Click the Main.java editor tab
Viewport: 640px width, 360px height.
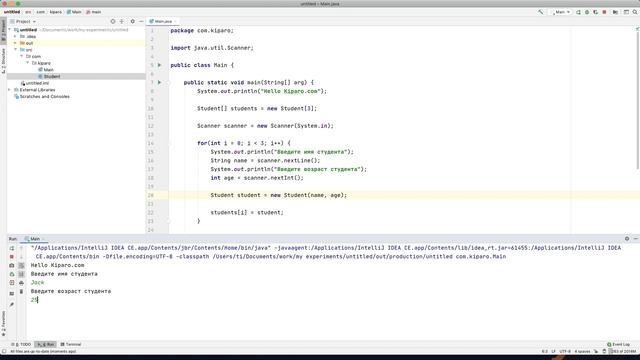[163, 21]
